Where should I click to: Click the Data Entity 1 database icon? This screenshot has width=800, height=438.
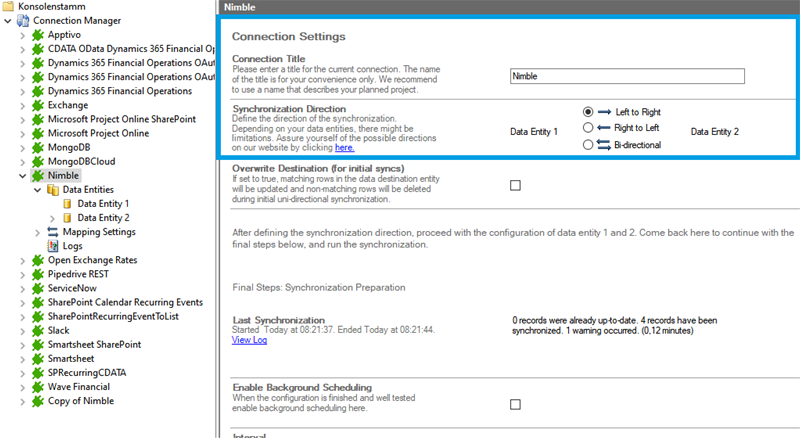[x=68, y=203]
